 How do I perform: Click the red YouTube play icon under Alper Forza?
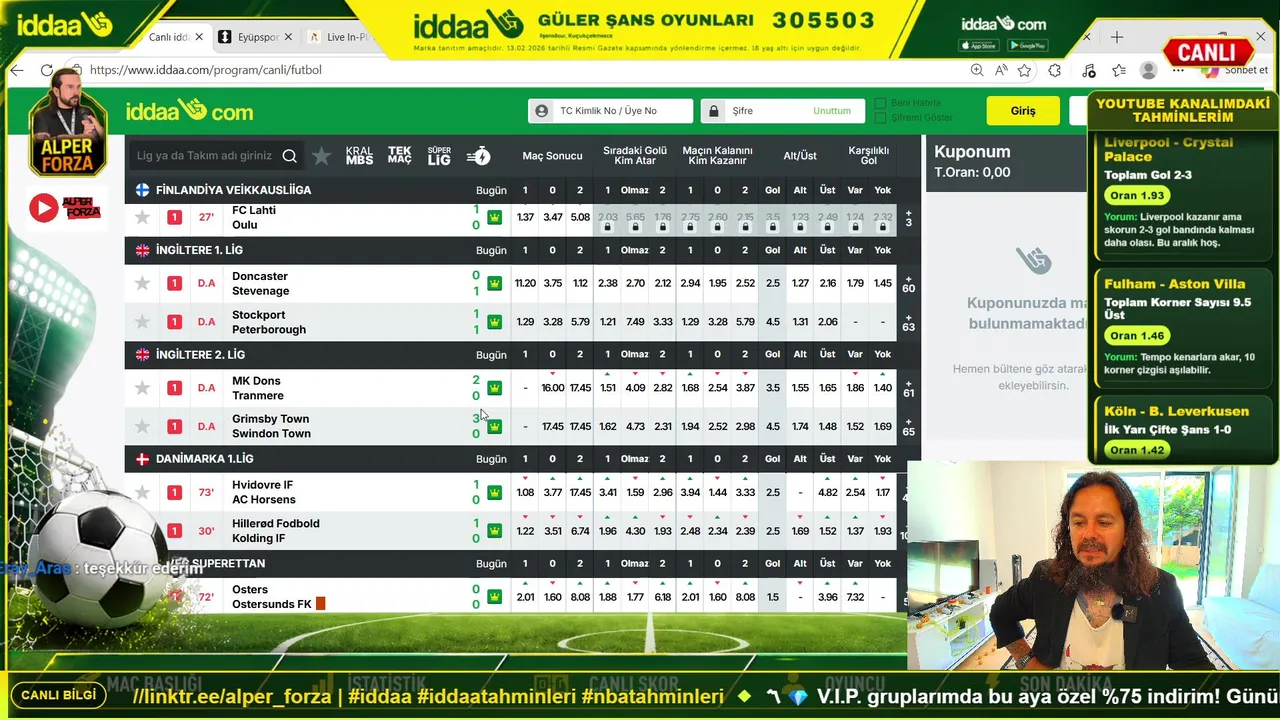click(x=43, y=207)
